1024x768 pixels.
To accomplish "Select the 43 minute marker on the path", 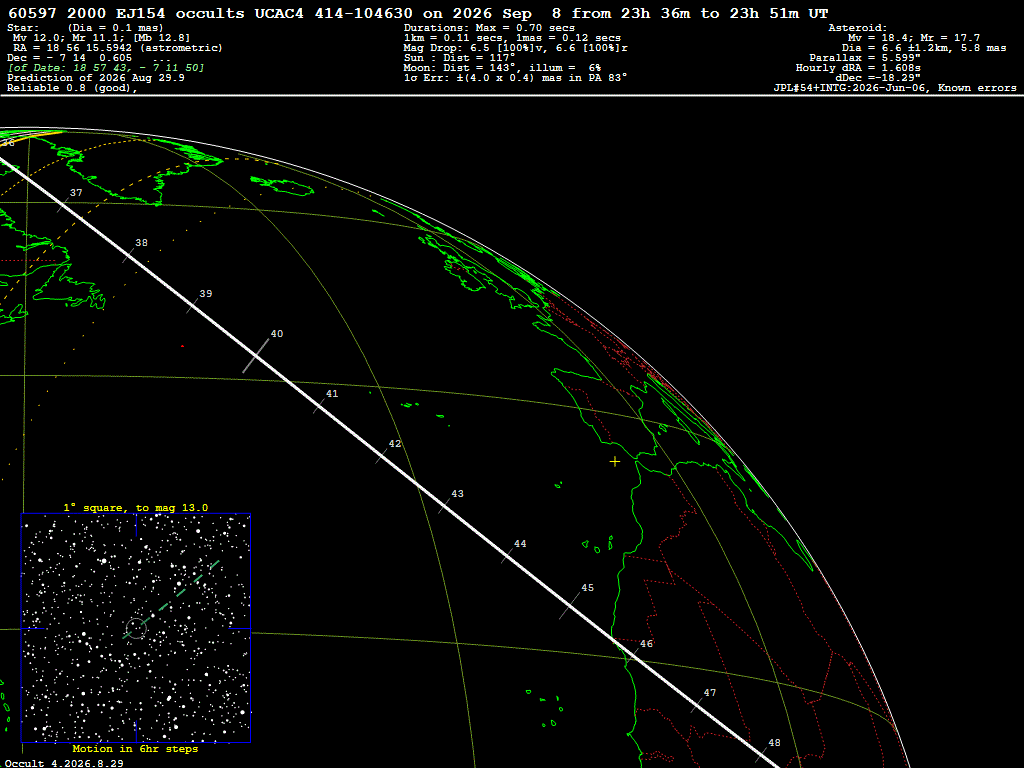I will click(x=457, y=494).
